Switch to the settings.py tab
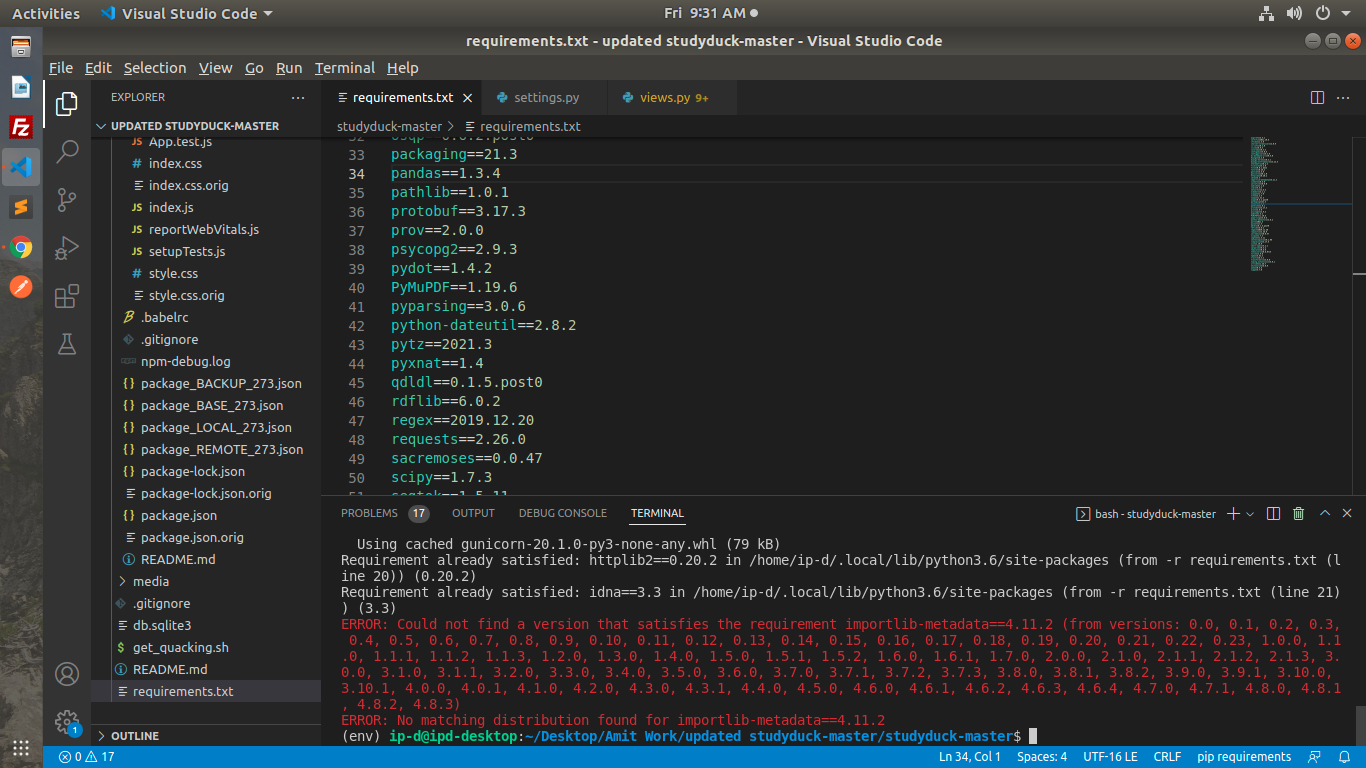This screenshot has height=768, width=1366. [546, 98]
